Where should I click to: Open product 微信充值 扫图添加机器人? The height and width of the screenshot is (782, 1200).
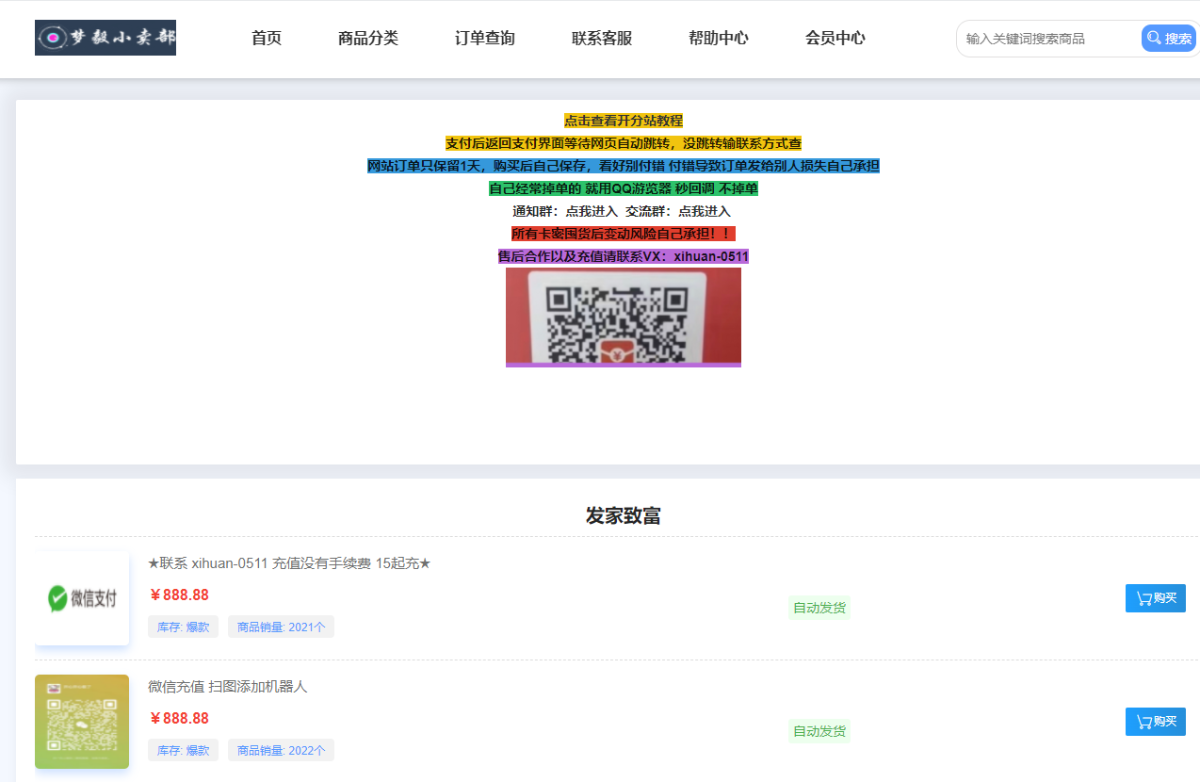[227, 686]
